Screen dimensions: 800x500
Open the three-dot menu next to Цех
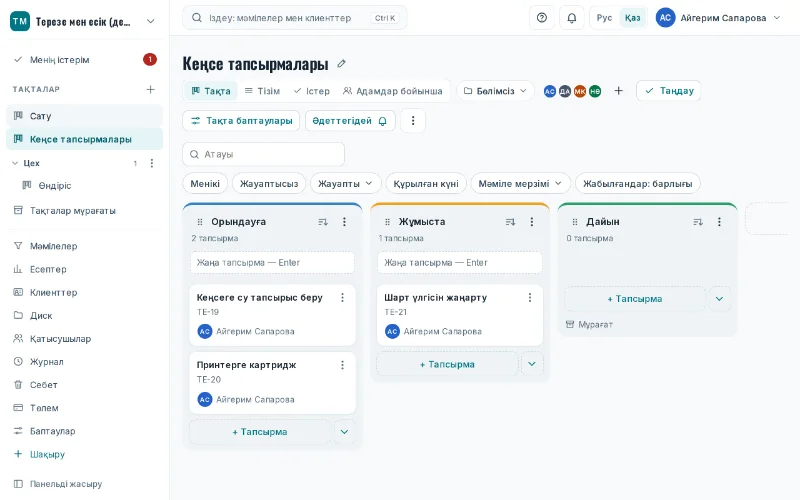click(152, 163)
